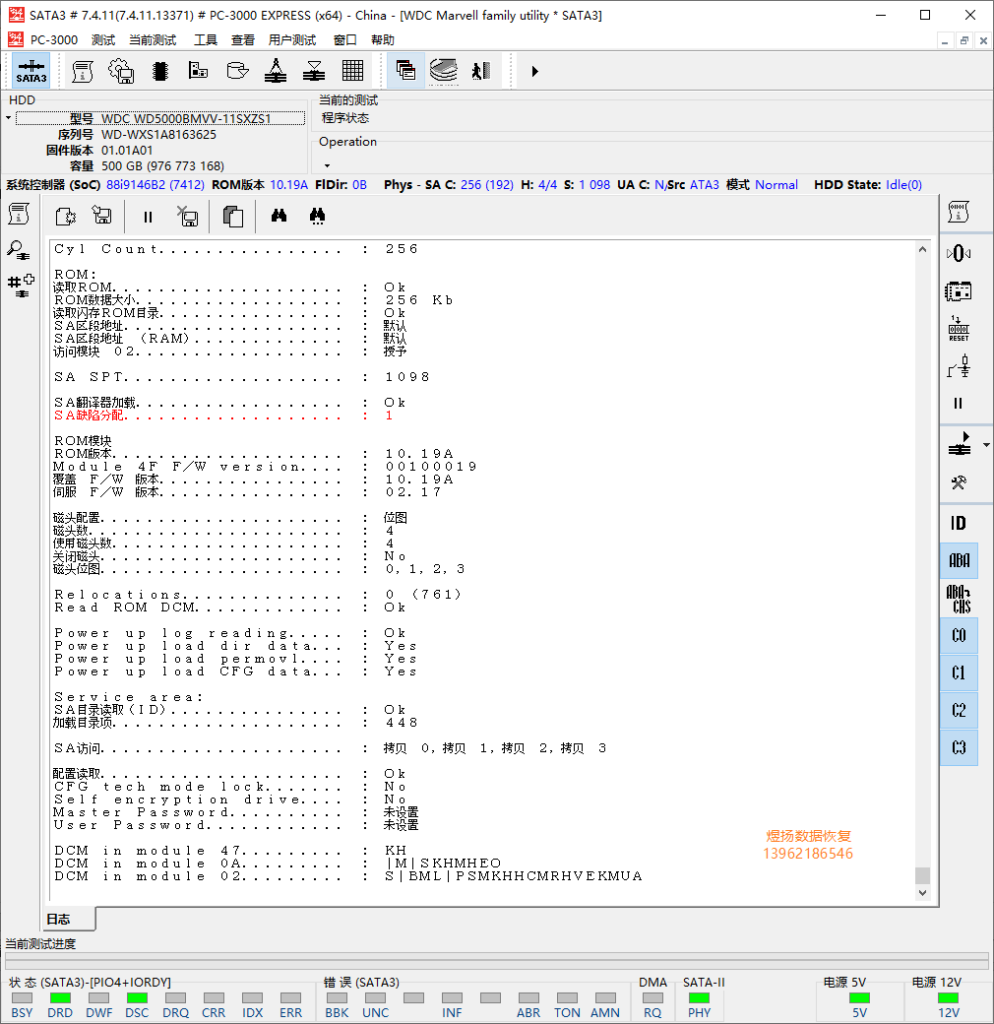
Task: Click the binoculars find icon
Action: click(279, 216)
